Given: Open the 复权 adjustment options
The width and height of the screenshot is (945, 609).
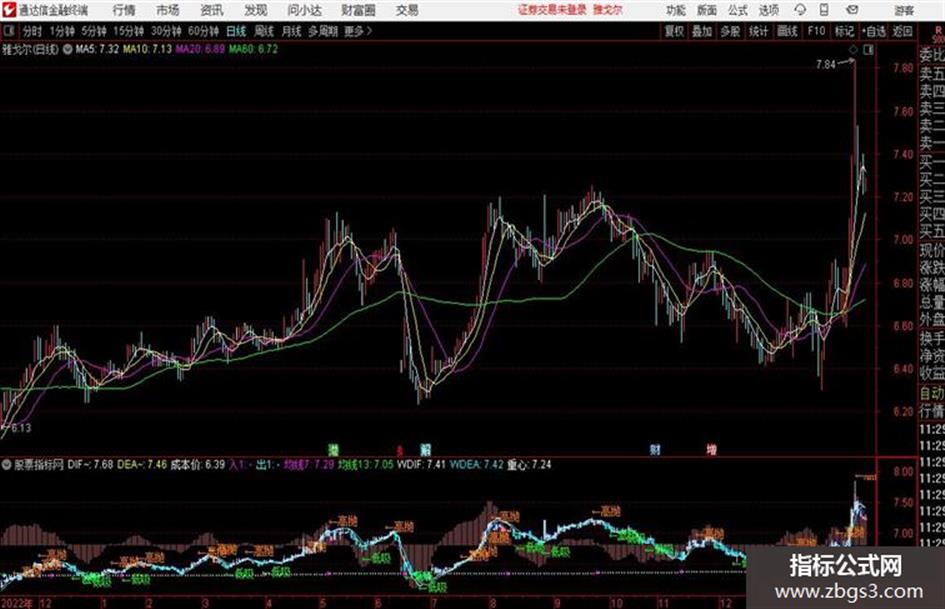Looking at the screenshot, I should tap(674, 31).
